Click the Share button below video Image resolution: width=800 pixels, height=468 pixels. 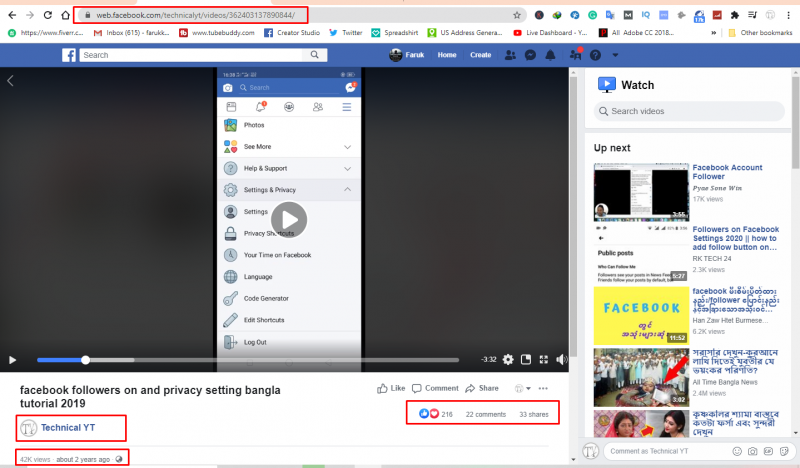click(482, 388)
